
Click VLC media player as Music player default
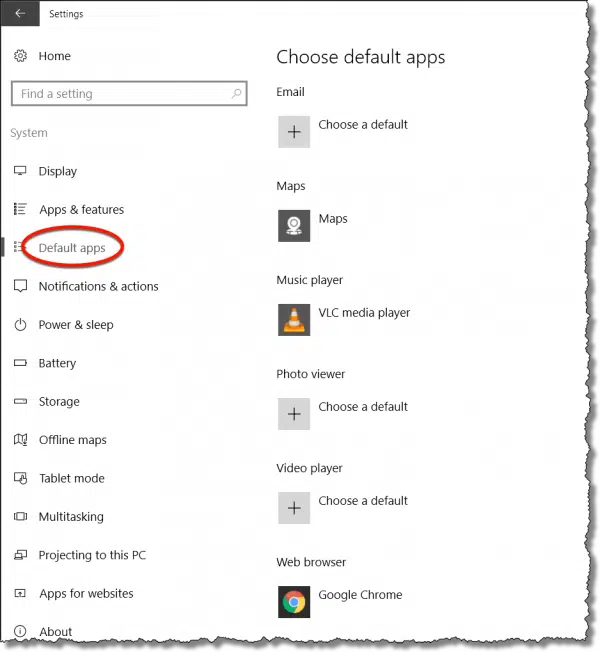coord(364,313)
